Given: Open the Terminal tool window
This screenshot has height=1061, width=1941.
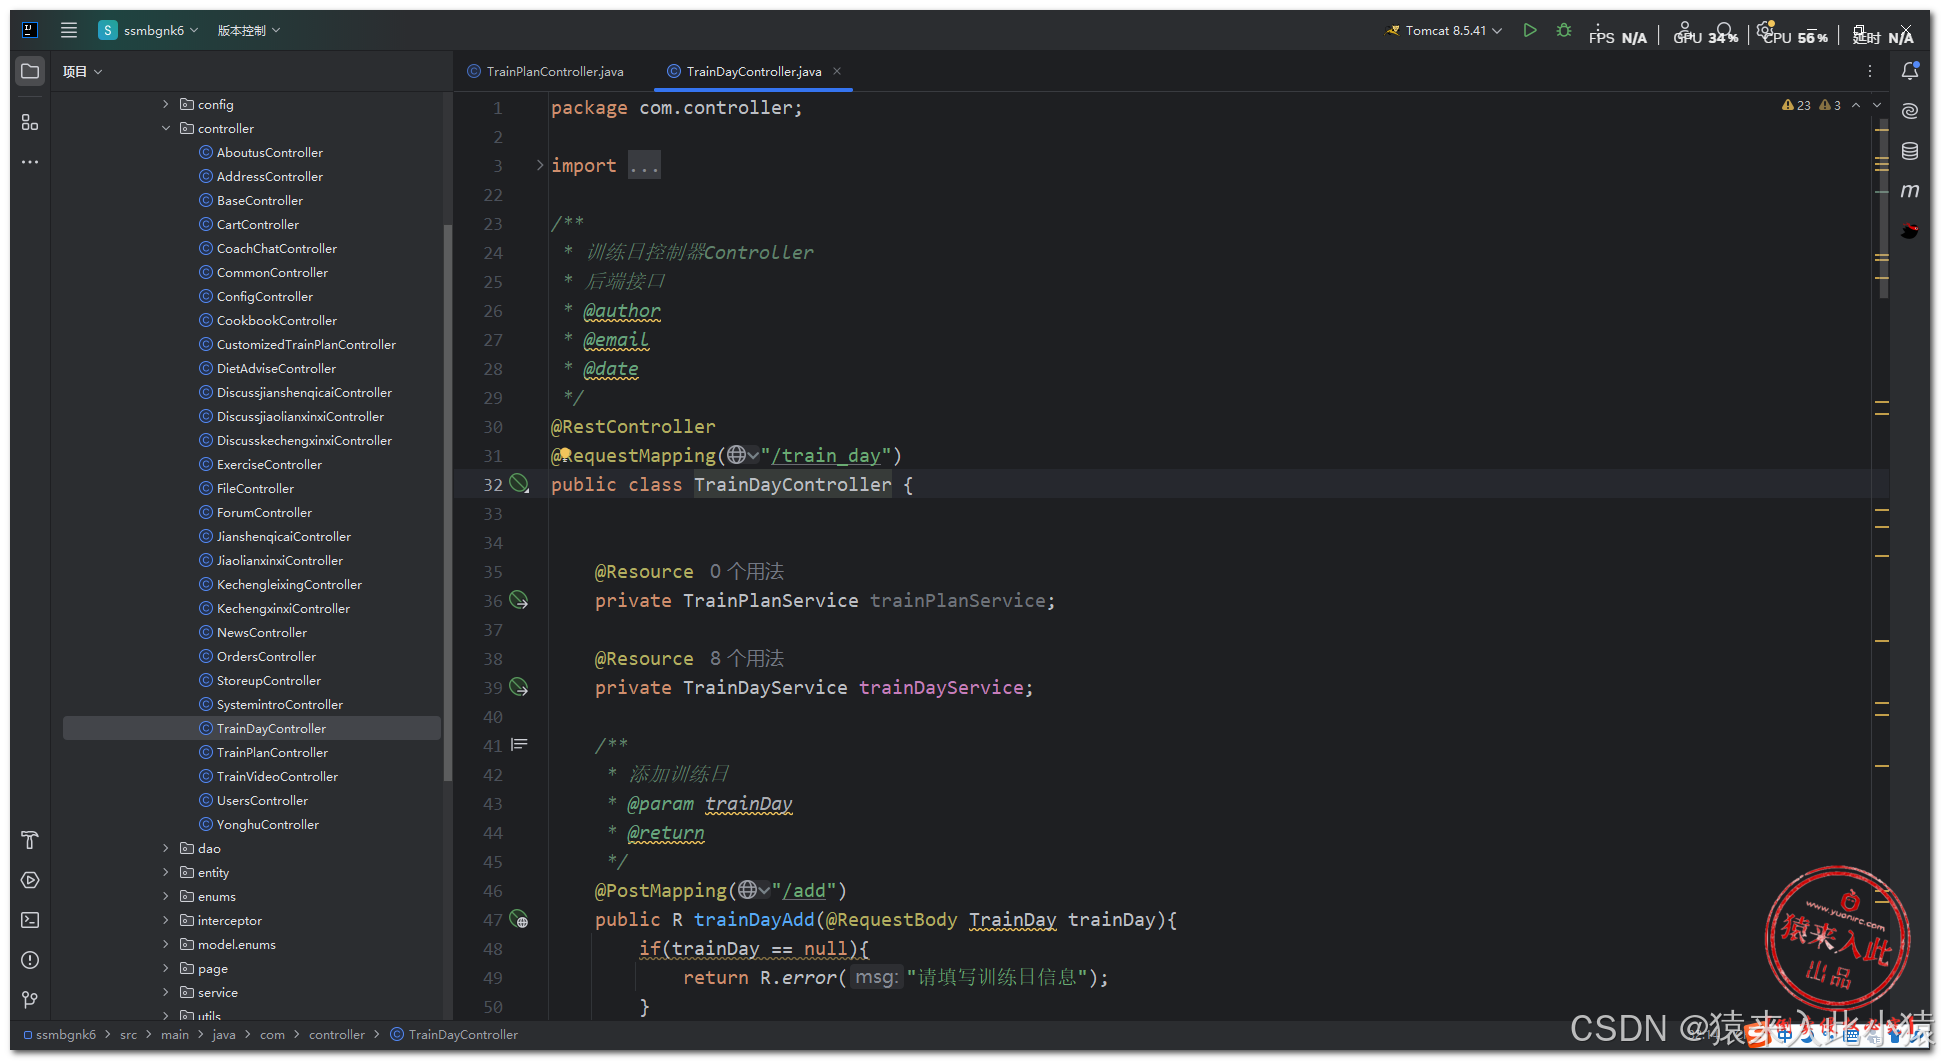Looking at the screenshot, I should pos(30,920).
